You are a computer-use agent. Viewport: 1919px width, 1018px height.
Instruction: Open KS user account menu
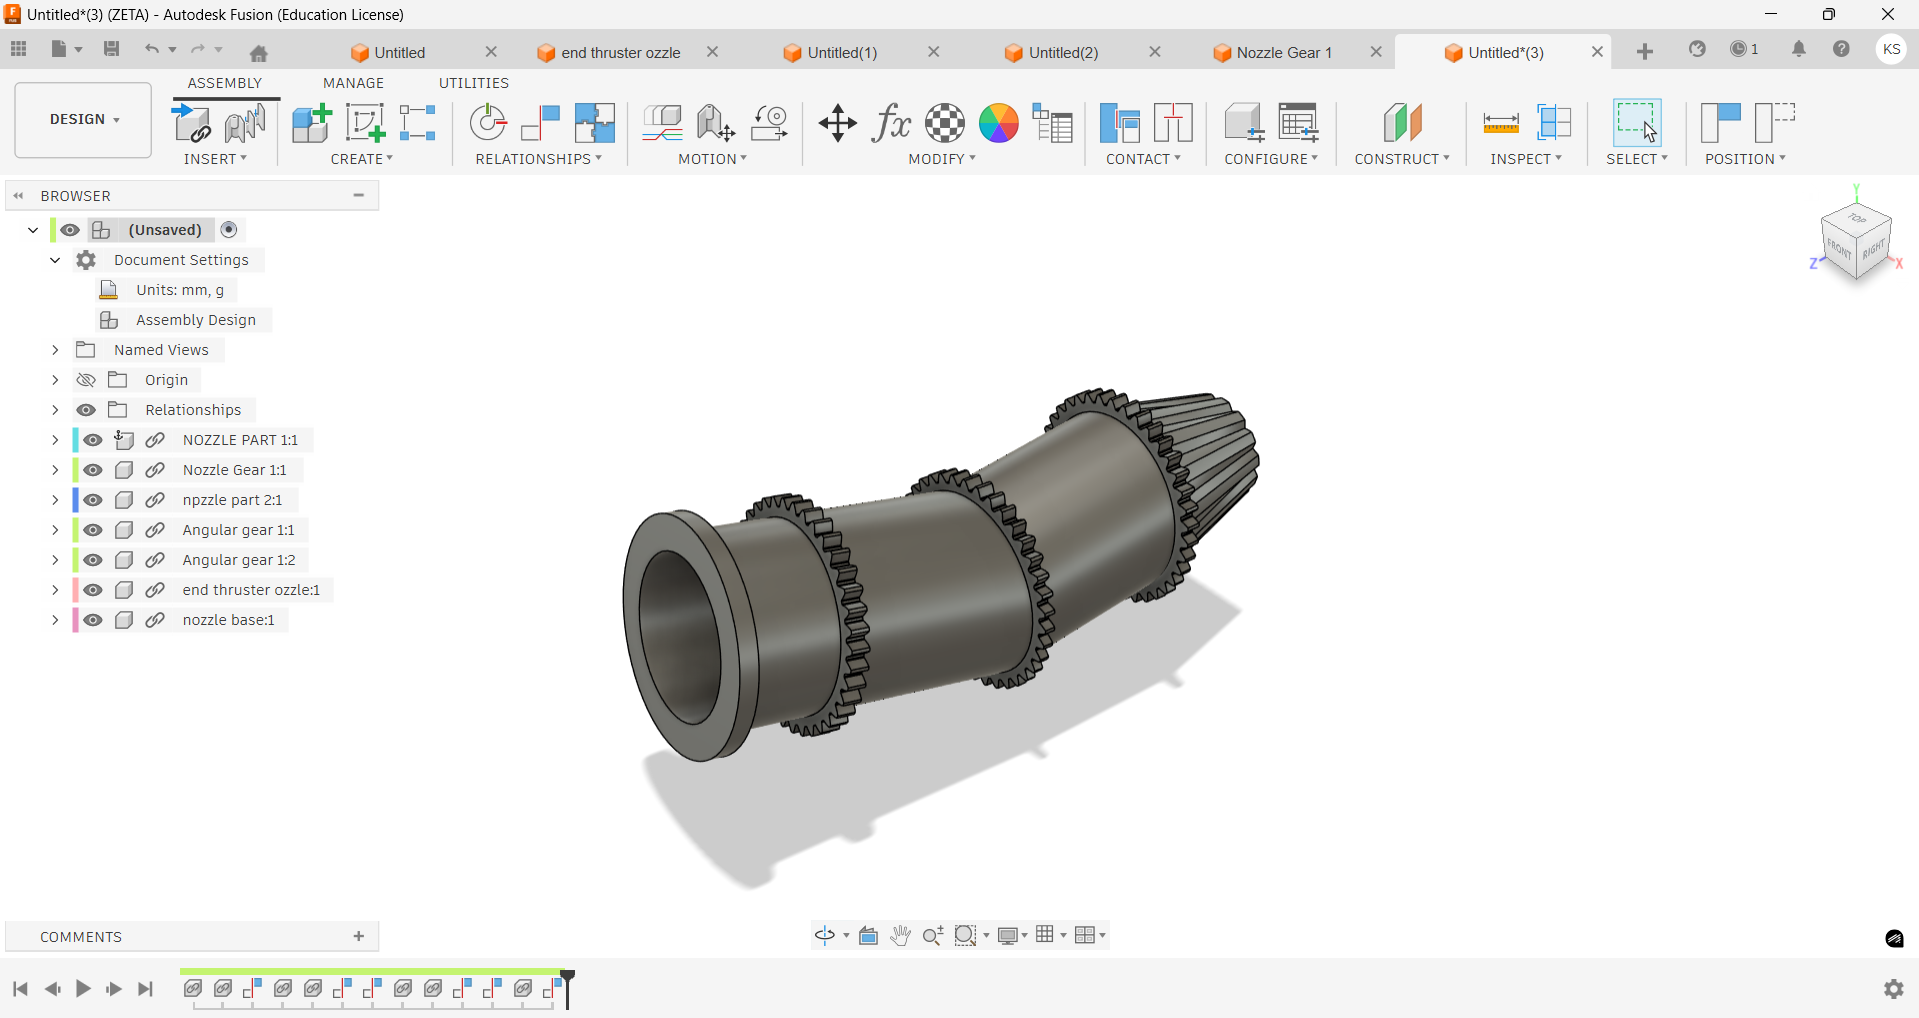coord(1891,50)
